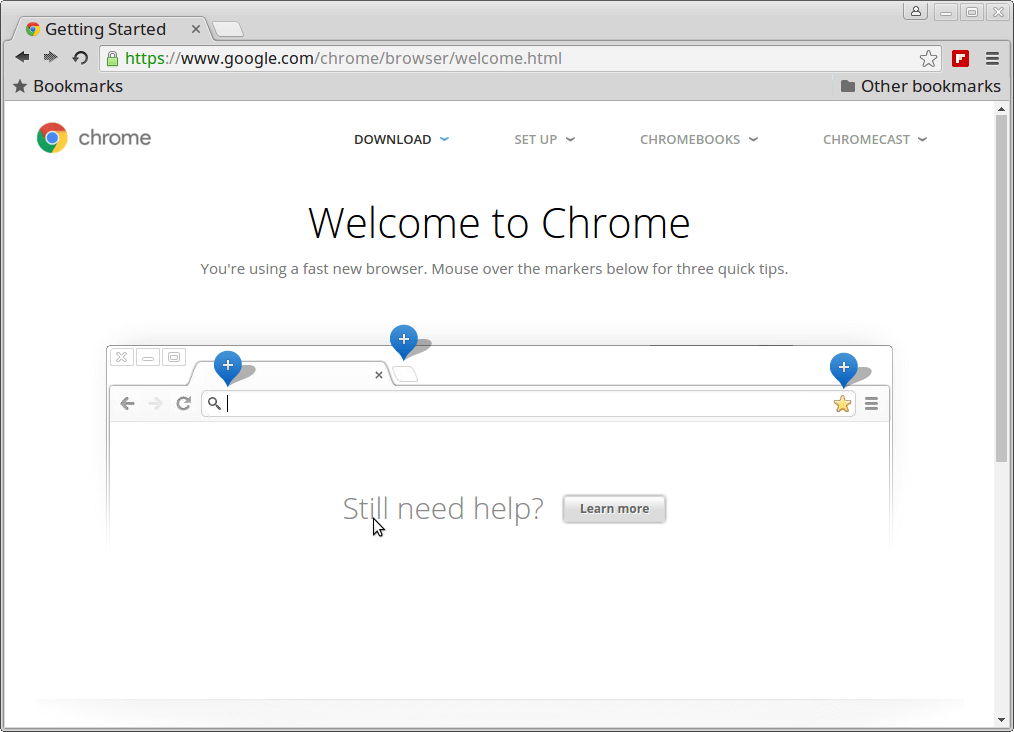
Task: Click the Chrome logo on the page
Action: point(52,138)
